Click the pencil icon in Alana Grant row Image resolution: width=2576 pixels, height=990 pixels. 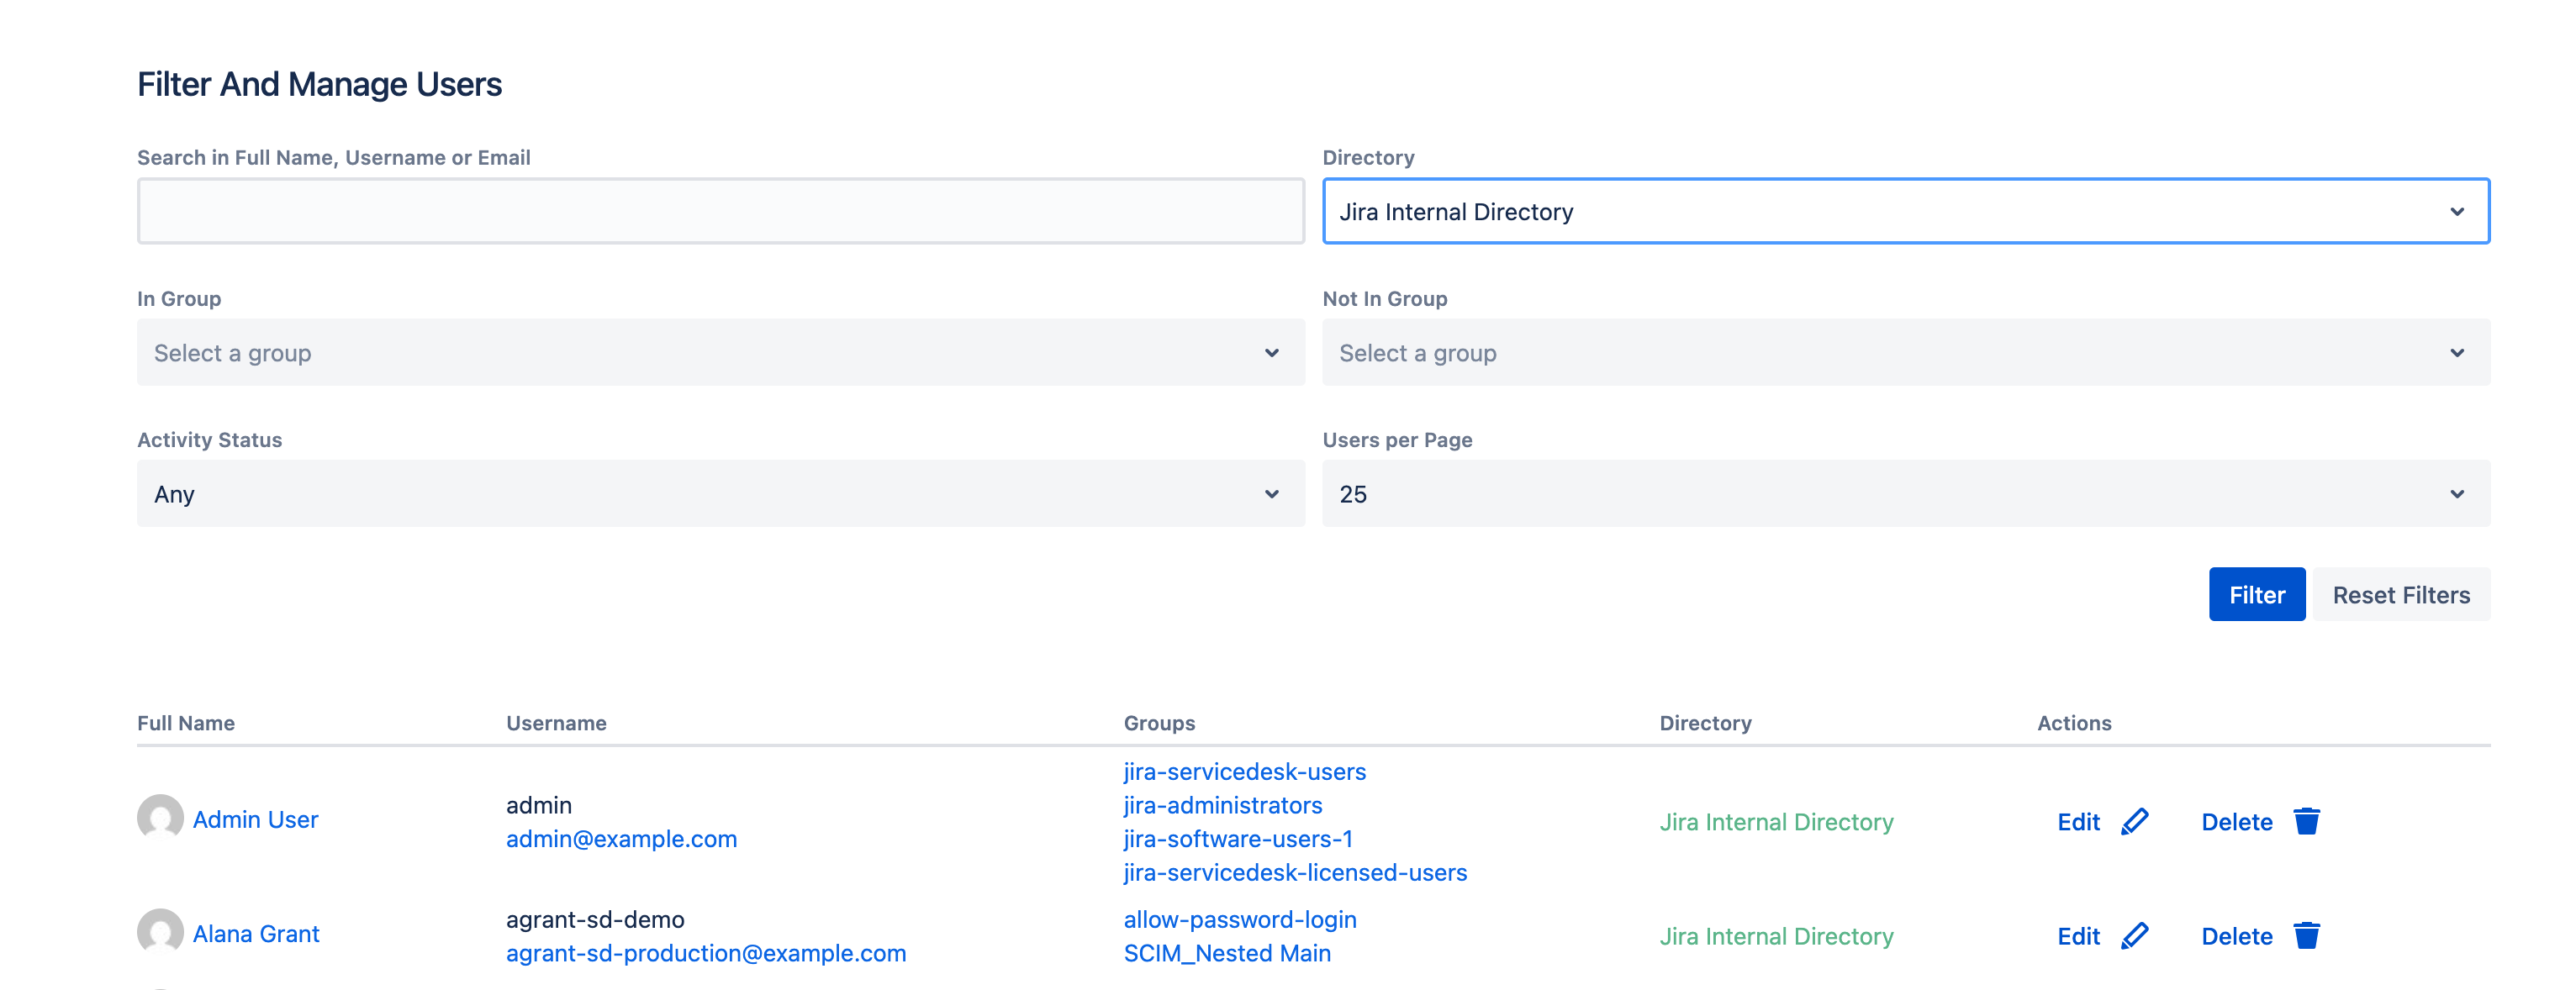(2134, 935)
